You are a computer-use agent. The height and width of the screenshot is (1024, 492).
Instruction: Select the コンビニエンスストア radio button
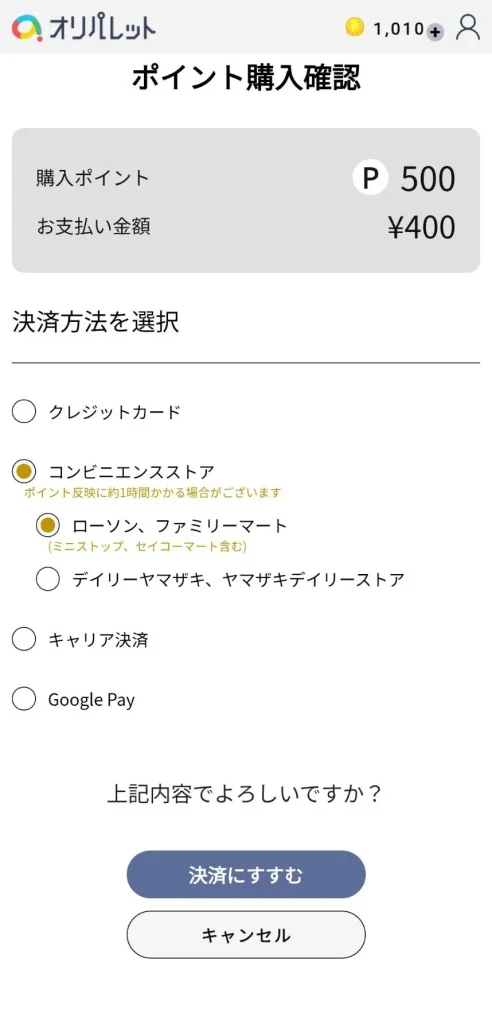[24, 470]
